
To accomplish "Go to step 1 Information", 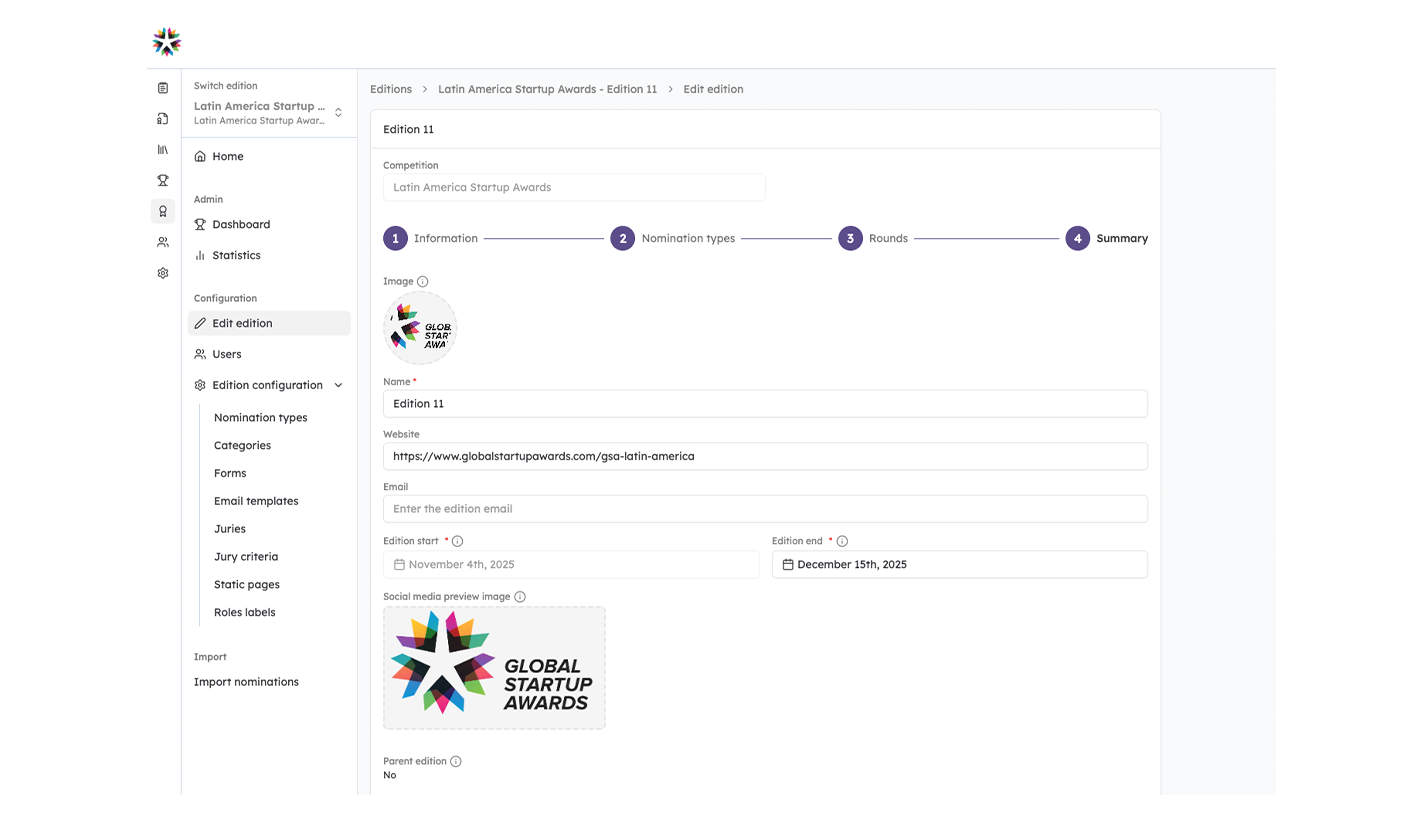I will pos(431,239).
